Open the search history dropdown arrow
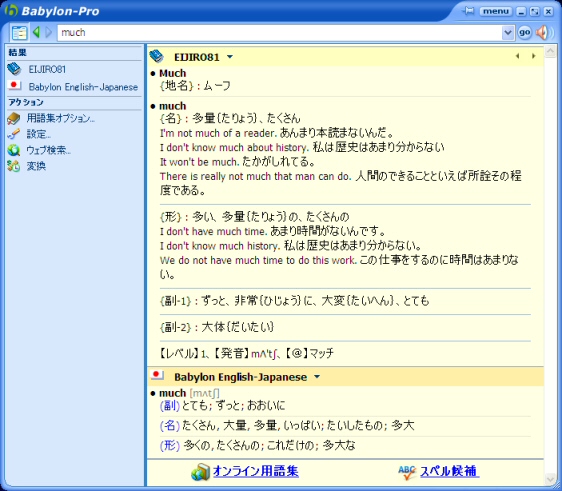The width and height of the screenshot is (562, 491). point(508,33)
